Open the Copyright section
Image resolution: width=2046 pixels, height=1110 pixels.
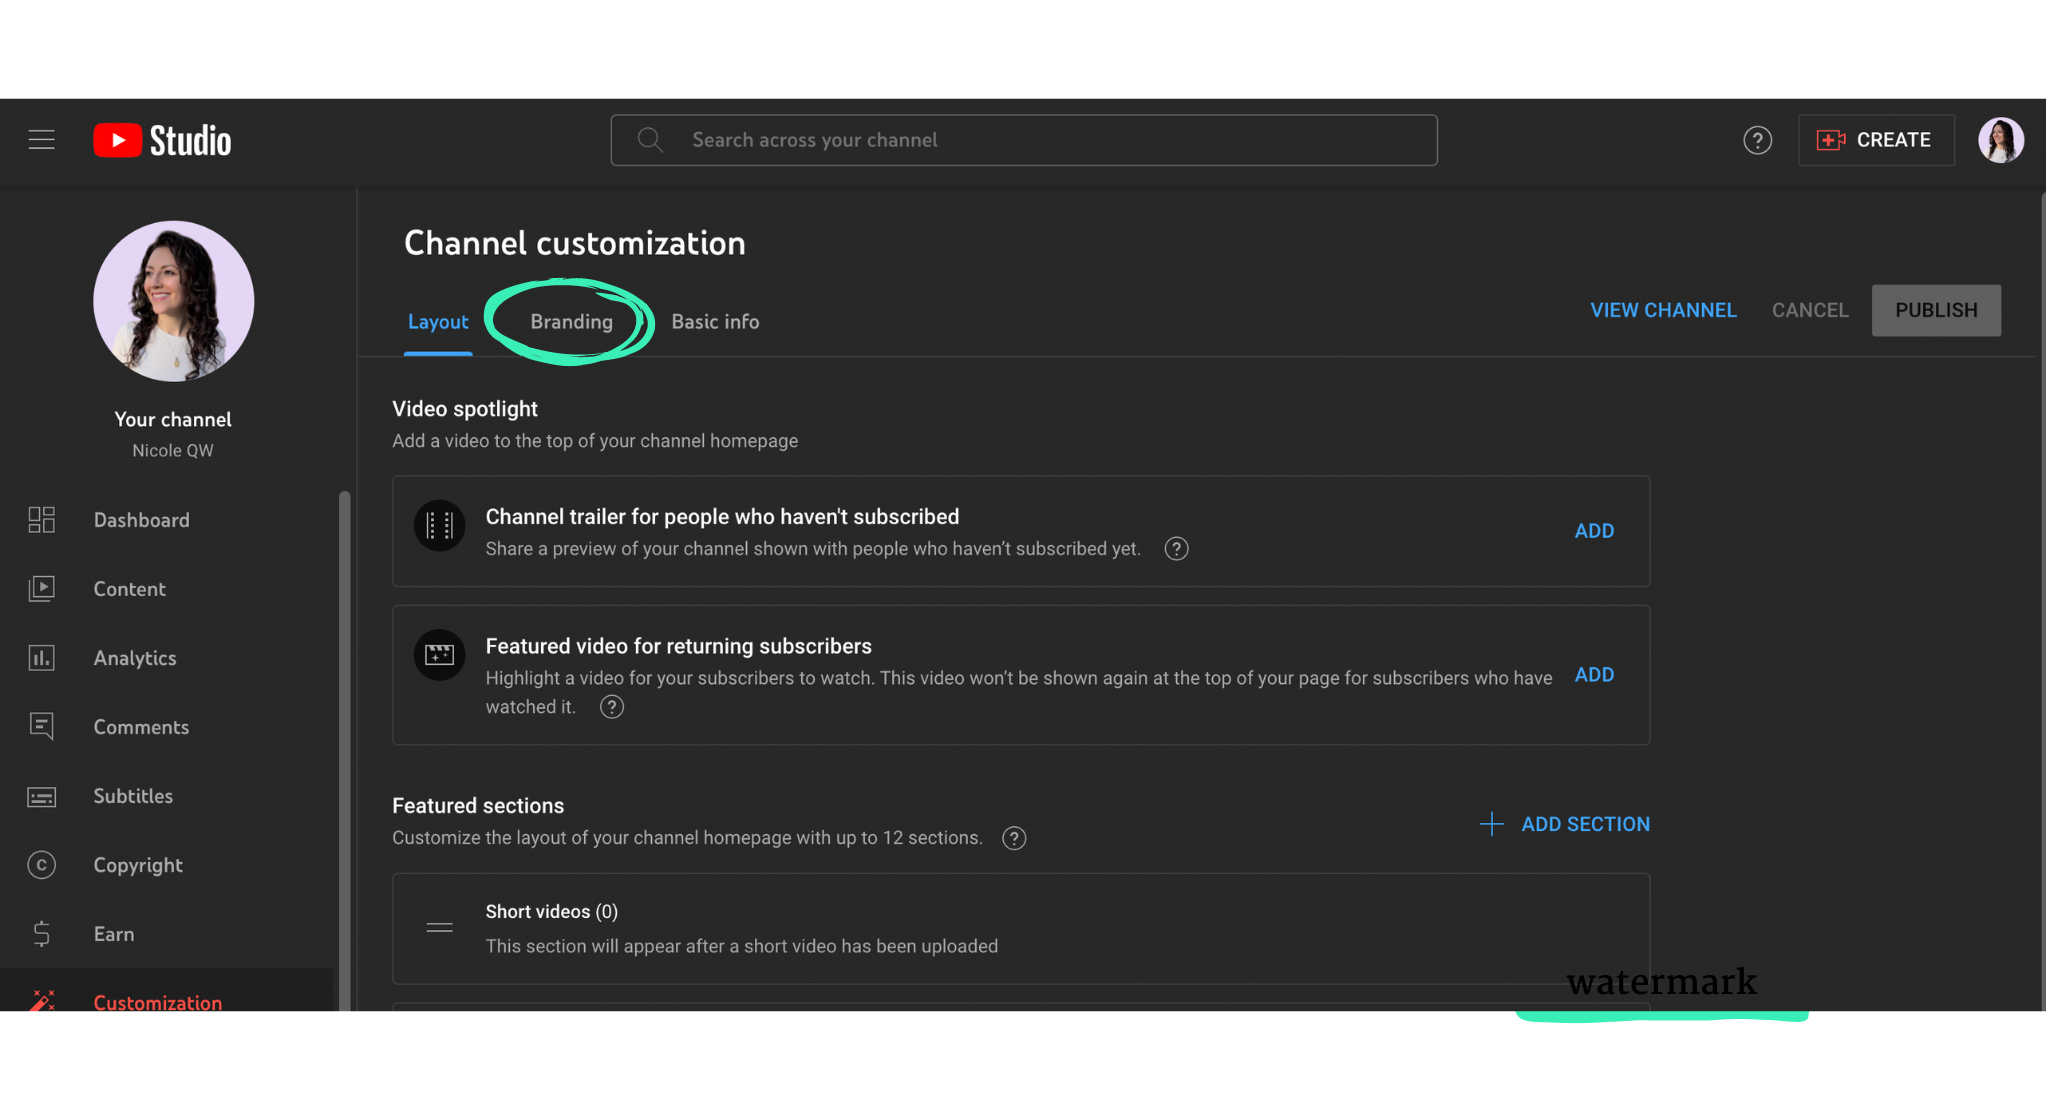[x=138, y=865]
